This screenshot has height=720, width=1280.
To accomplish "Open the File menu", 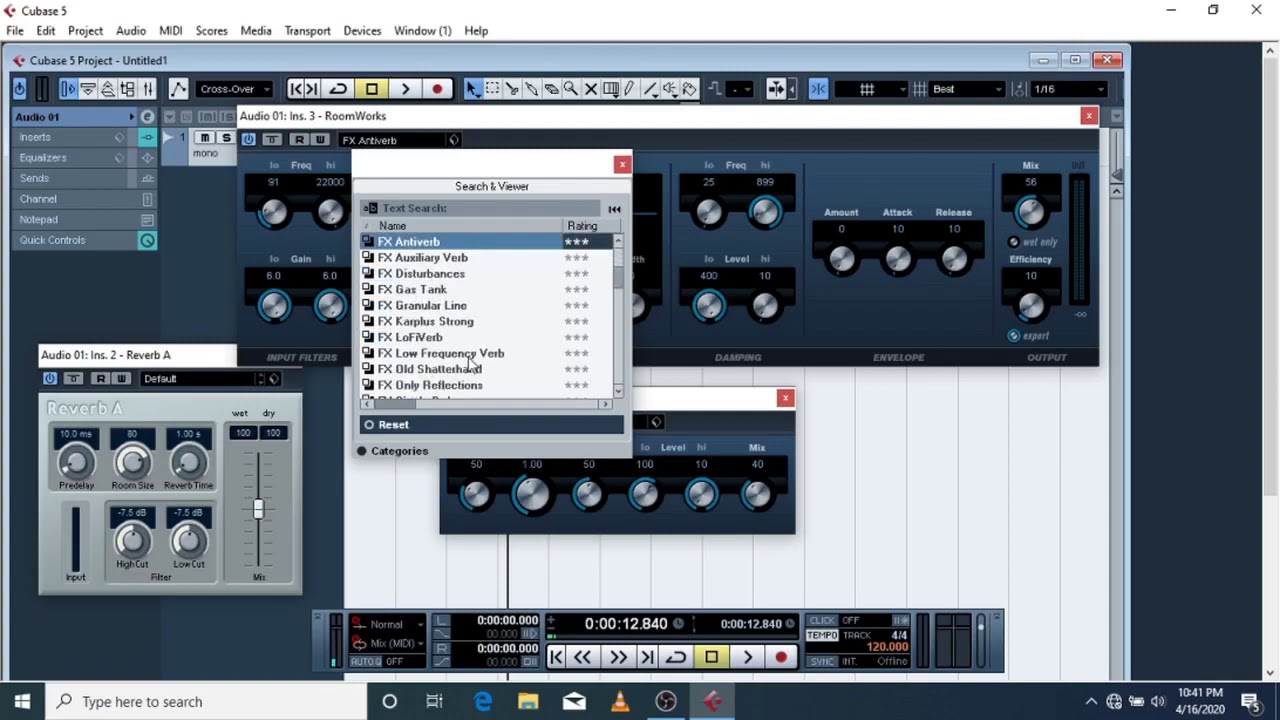I will coord(15,31).
